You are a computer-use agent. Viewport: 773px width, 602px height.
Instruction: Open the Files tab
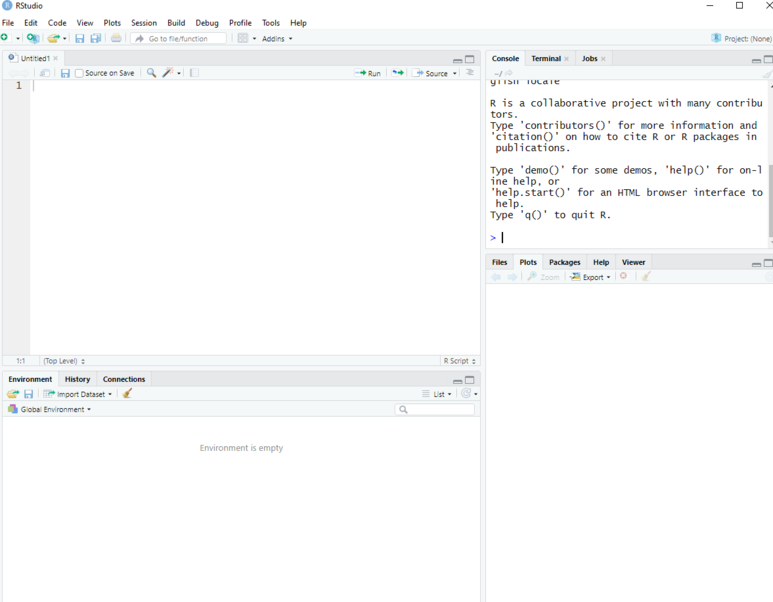[x=499, y=262]
